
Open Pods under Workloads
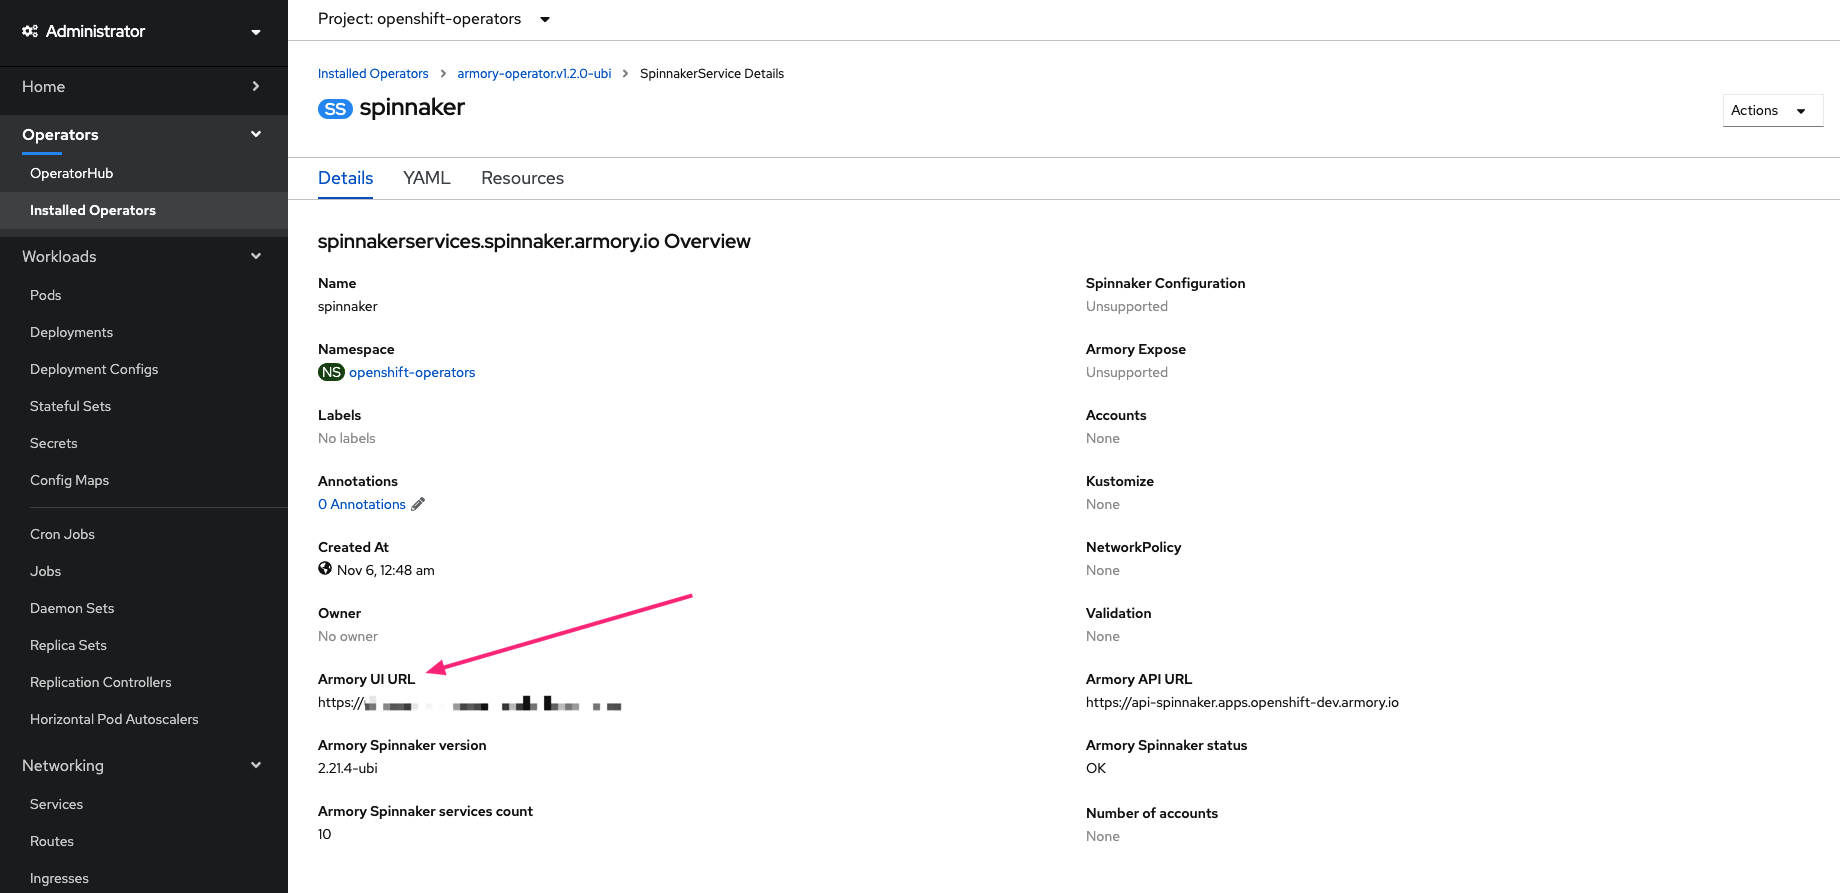46,295
